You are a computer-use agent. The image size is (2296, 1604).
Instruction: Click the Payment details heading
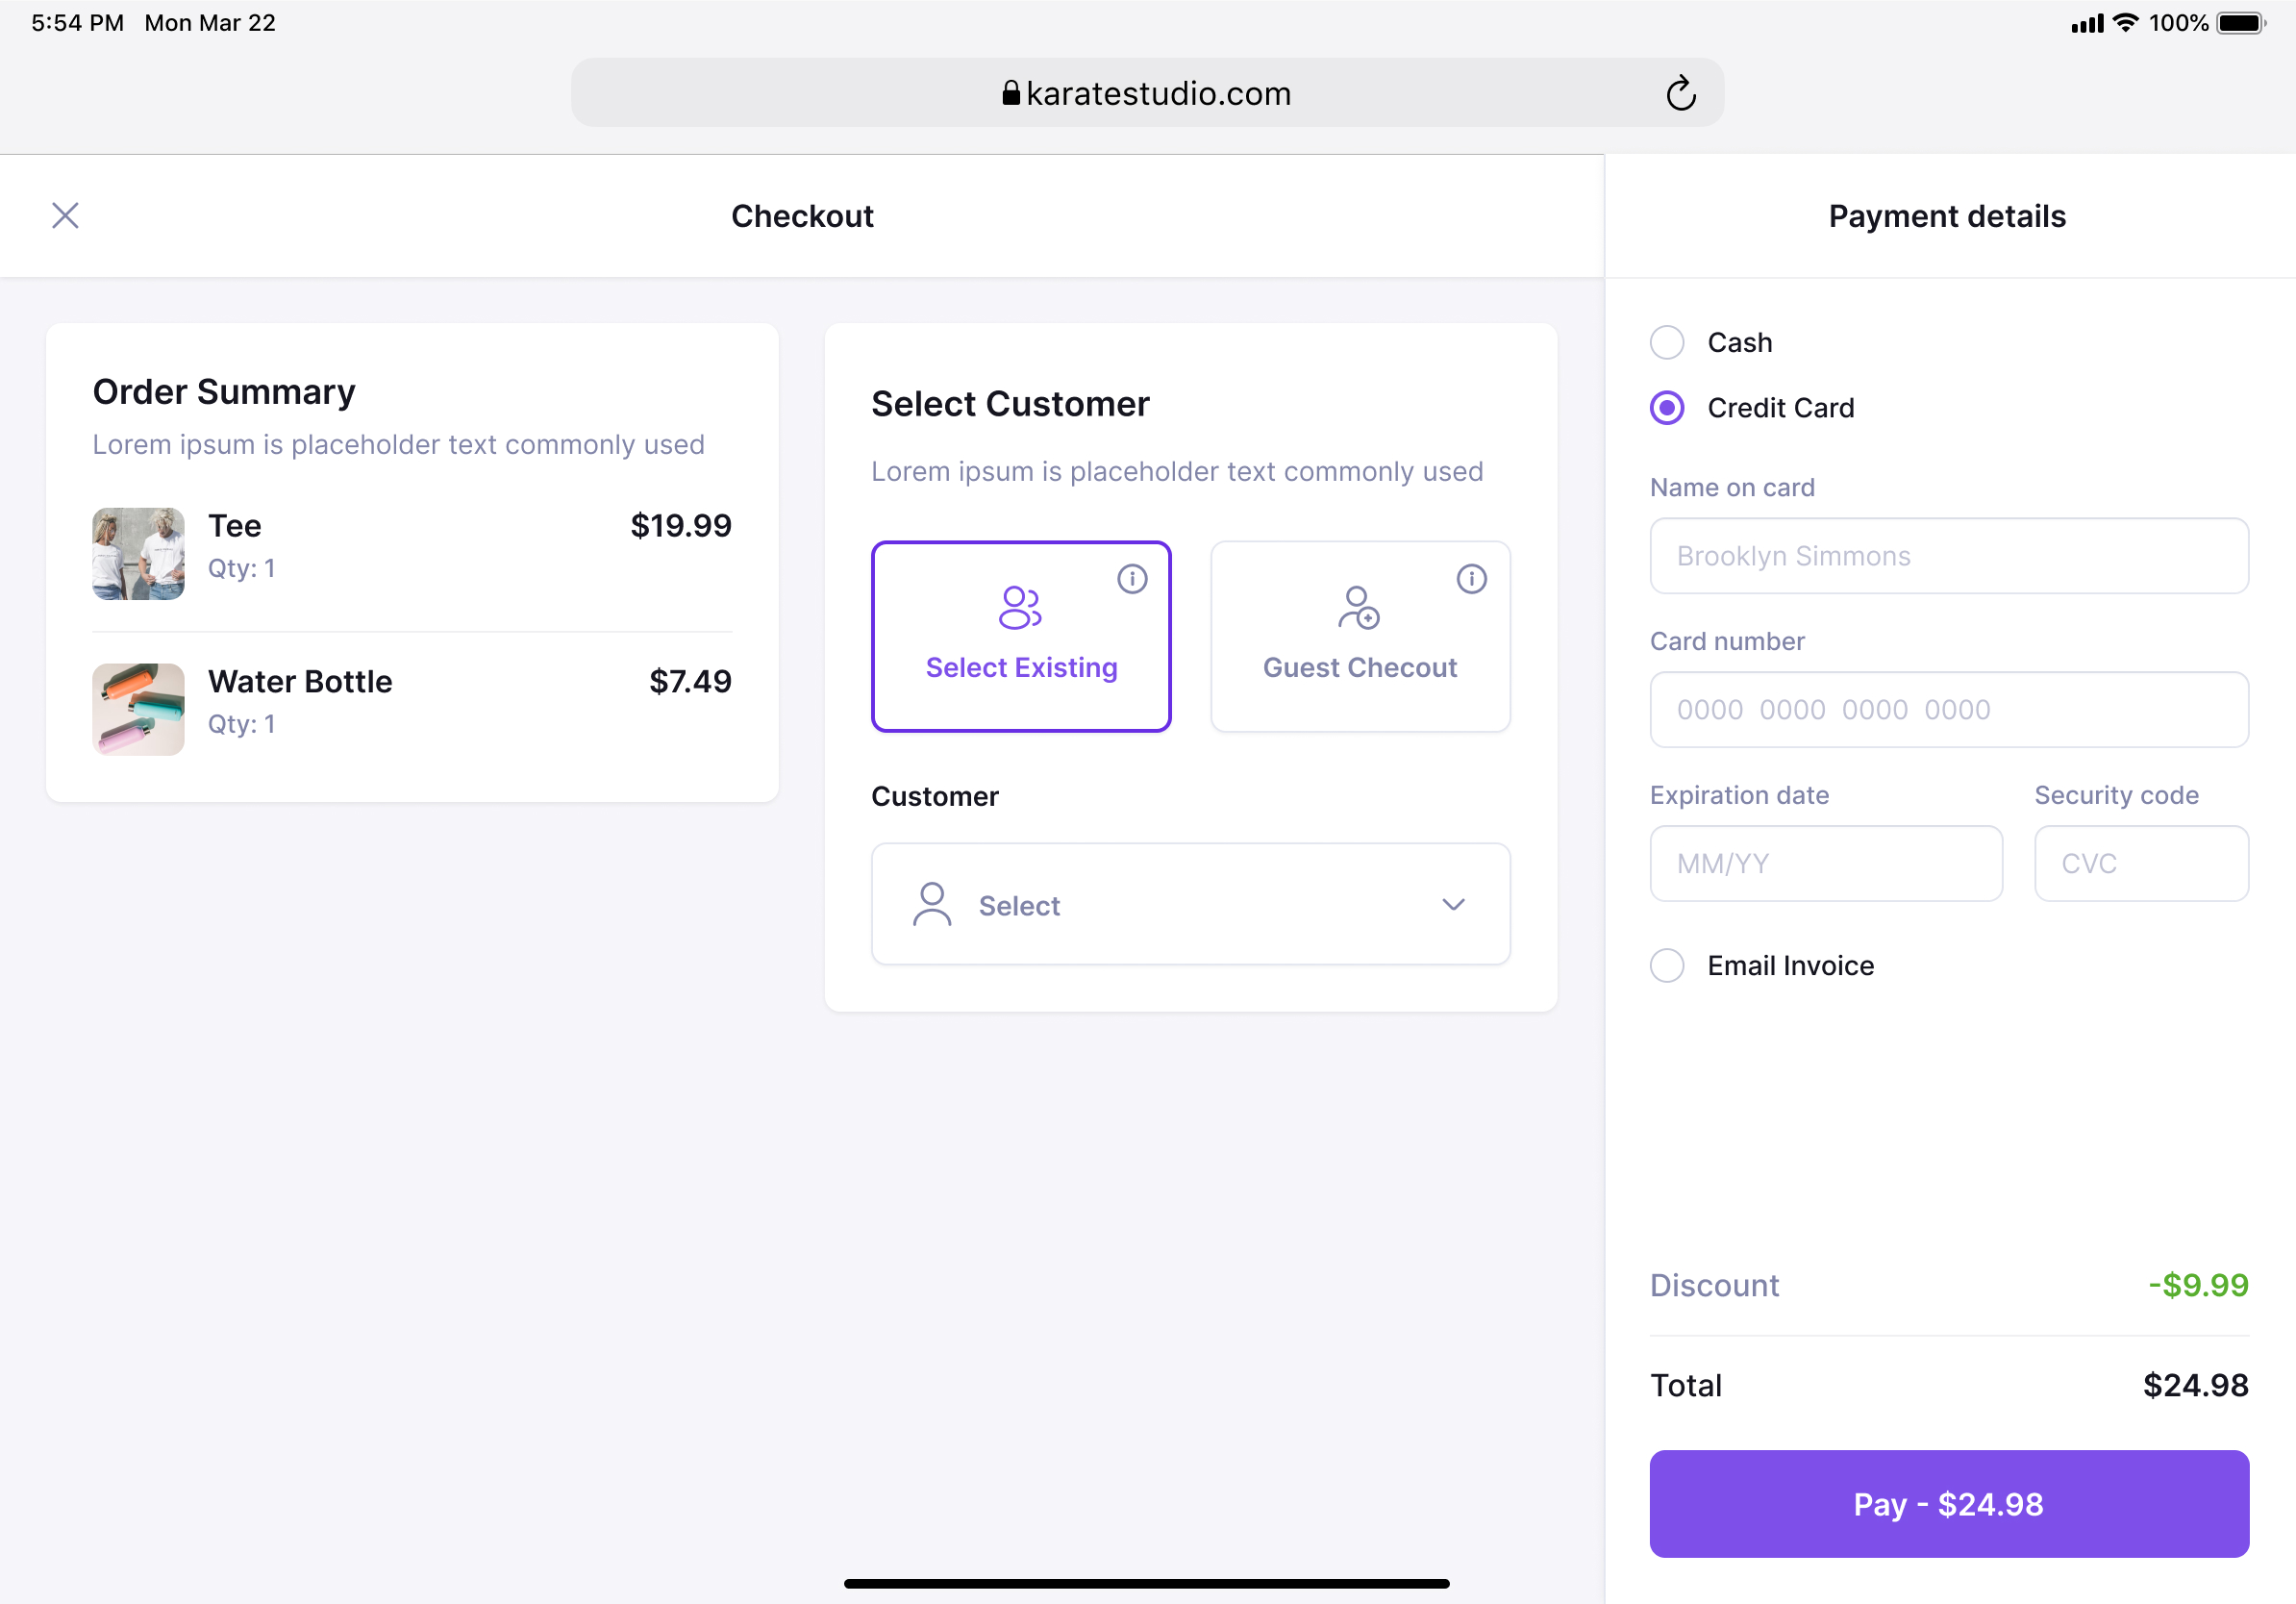point(1947,216)
